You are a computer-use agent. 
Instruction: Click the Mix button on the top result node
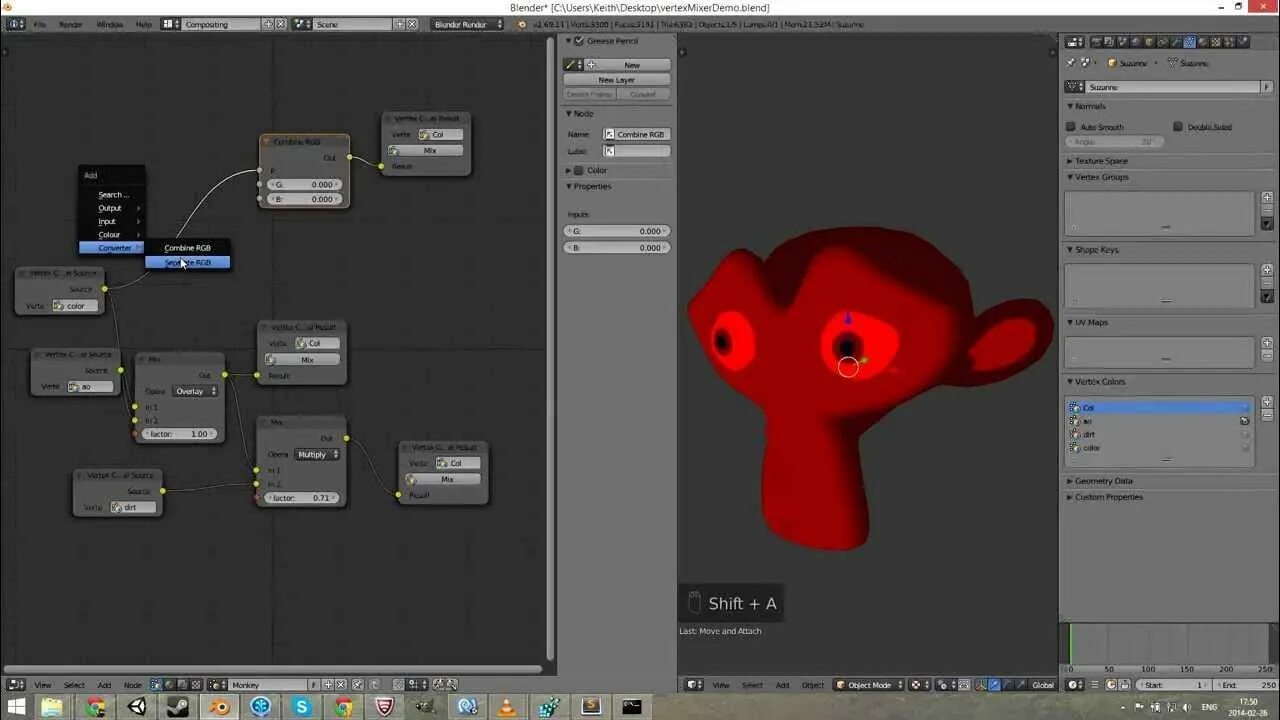tap(425, 150)
